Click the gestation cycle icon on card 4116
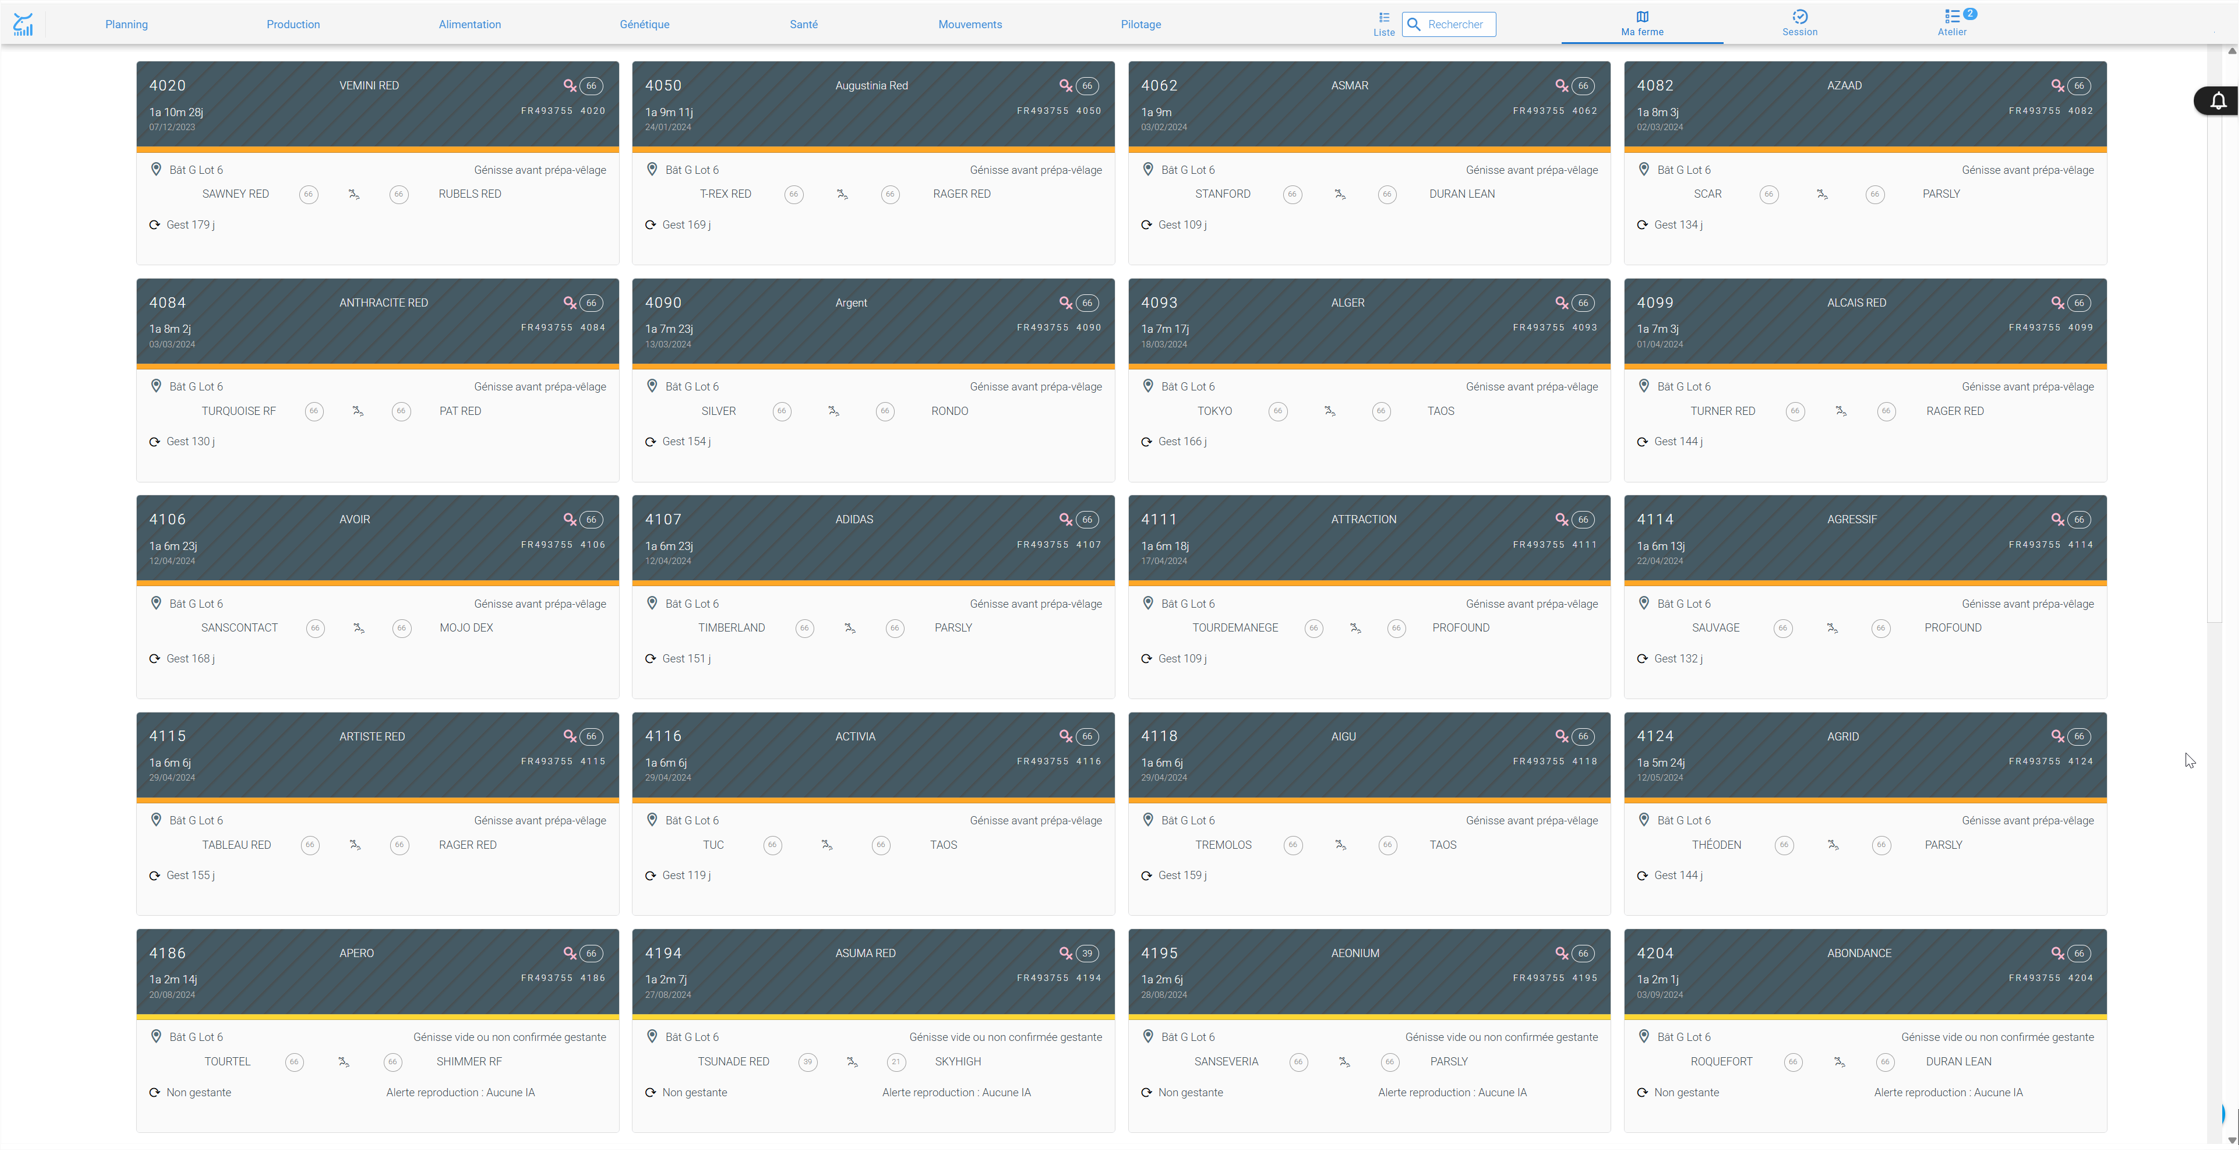This screenshot has height=1150, width=2239. coord(650,876)
